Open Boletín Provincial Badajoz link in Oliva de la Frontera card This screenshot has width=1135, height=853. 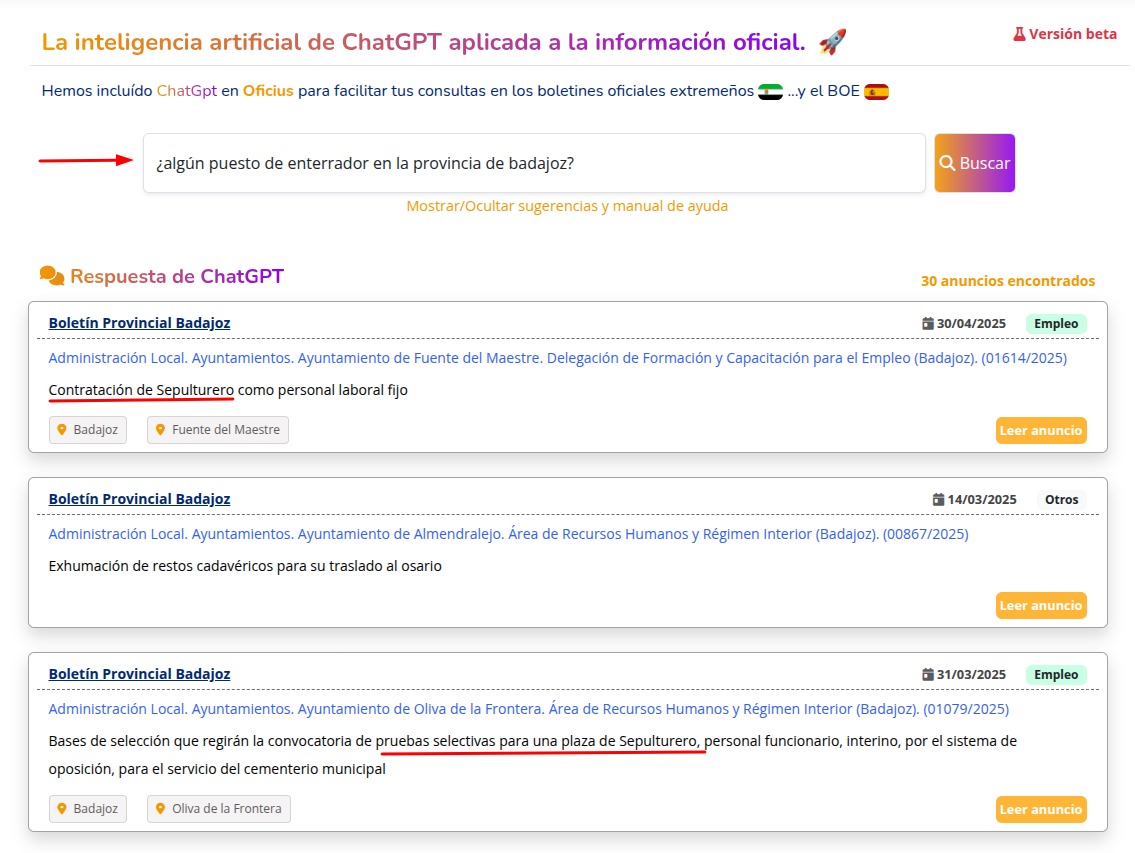[139, 674]
